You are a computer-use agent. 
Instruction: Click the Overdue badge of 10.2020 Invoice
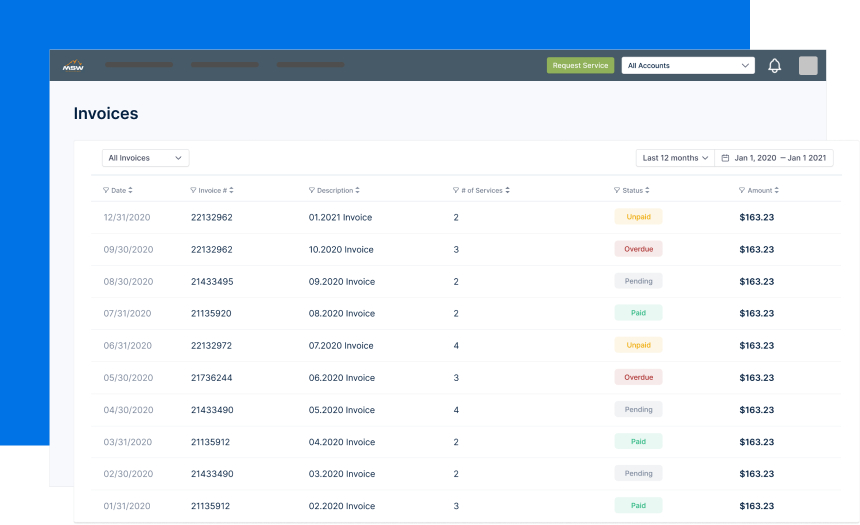click(638, 249)
